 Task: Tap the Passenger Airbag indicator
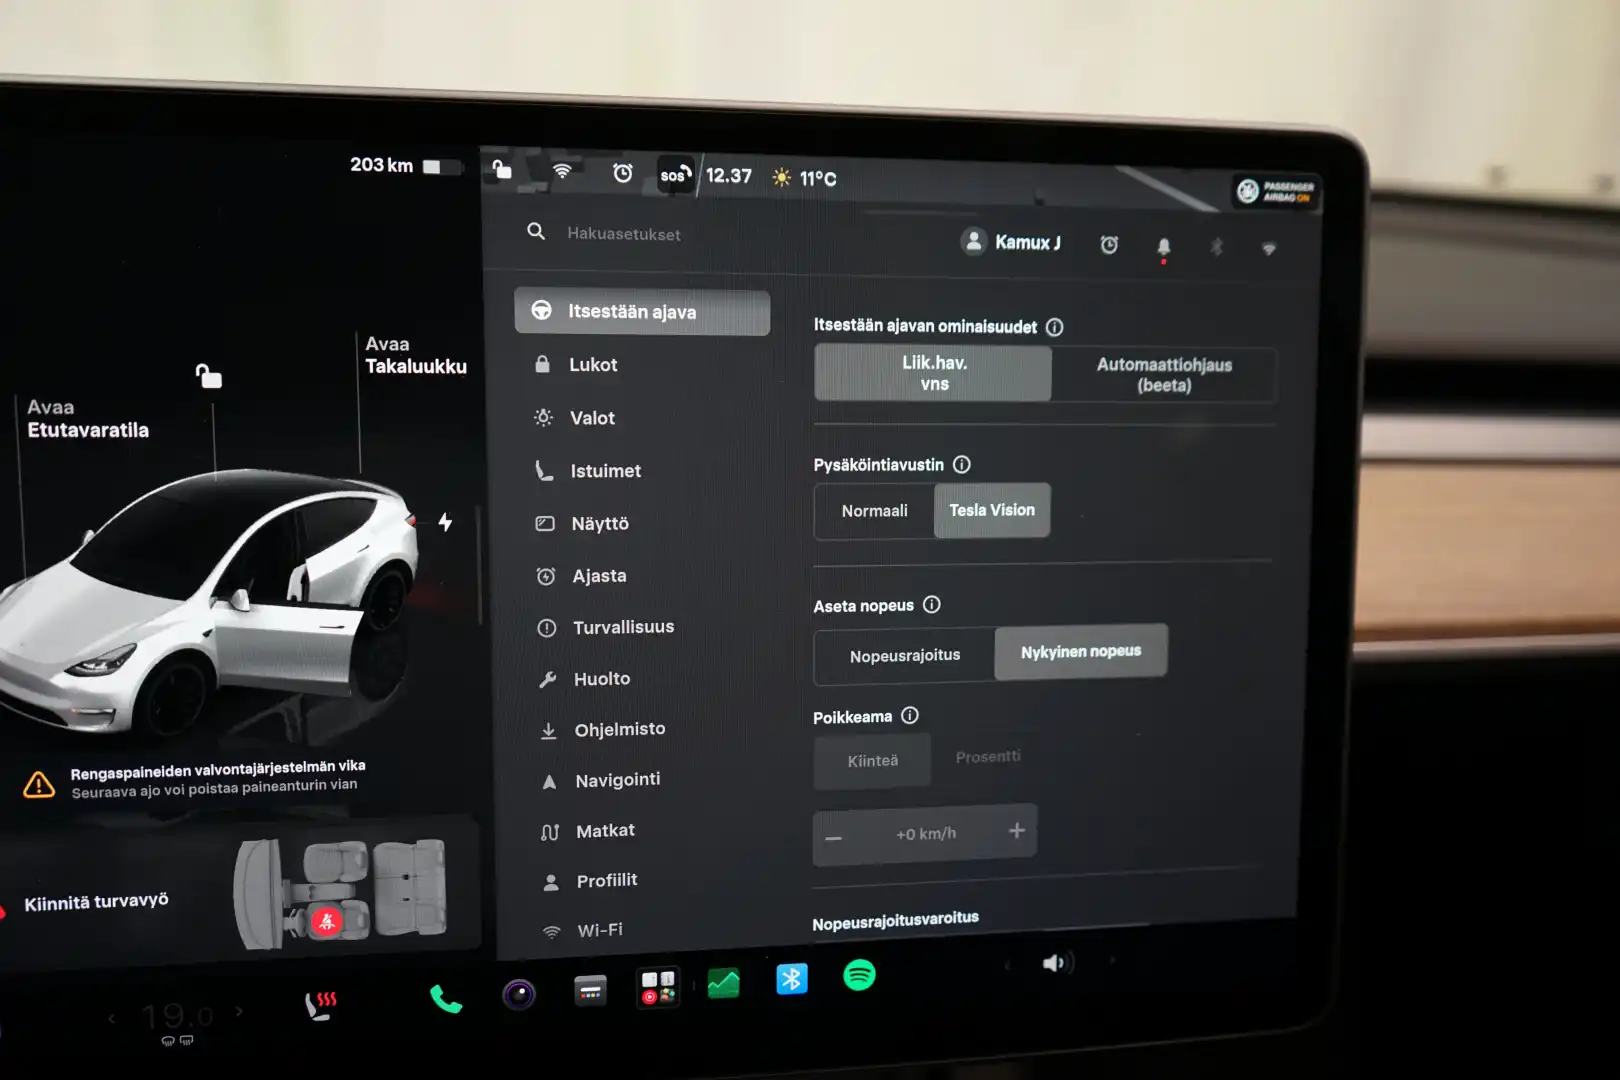(x=1277, y=191)
